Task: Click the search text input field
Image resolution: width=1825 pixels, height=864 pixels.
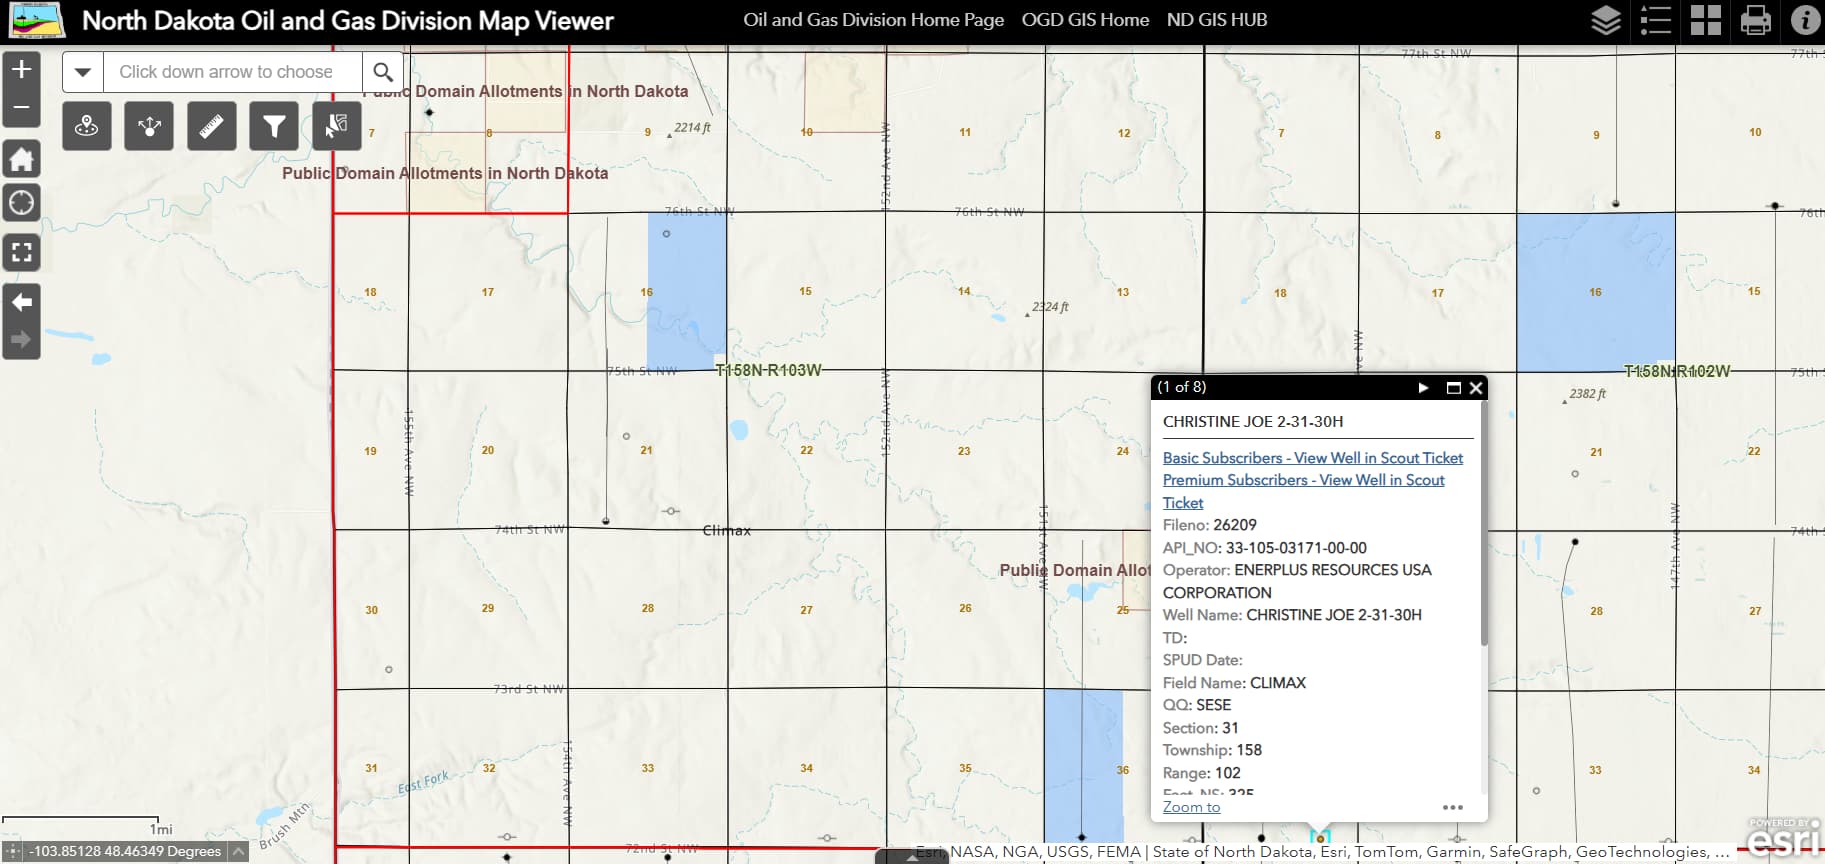Action: coord(232,72)
